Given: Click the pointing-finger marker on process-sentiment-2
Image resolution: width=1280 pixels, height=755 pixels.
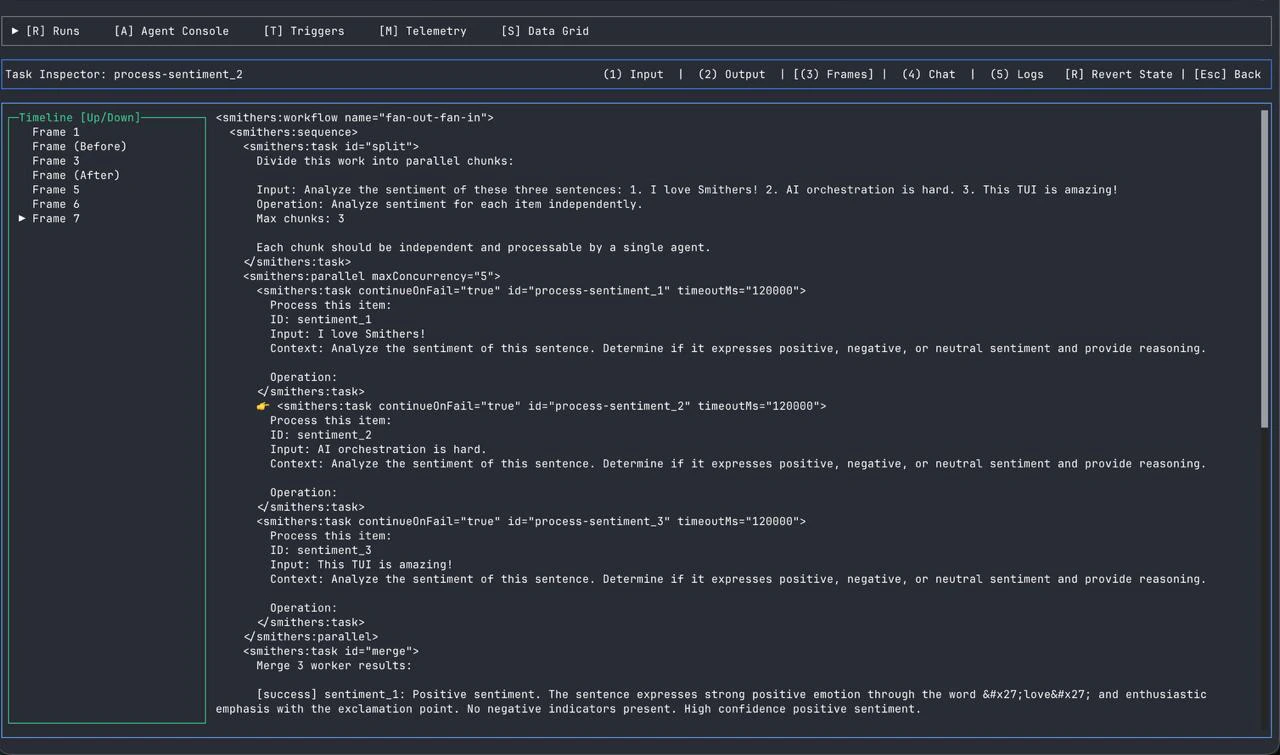Looking at the screenshot, I should point(262,406).
